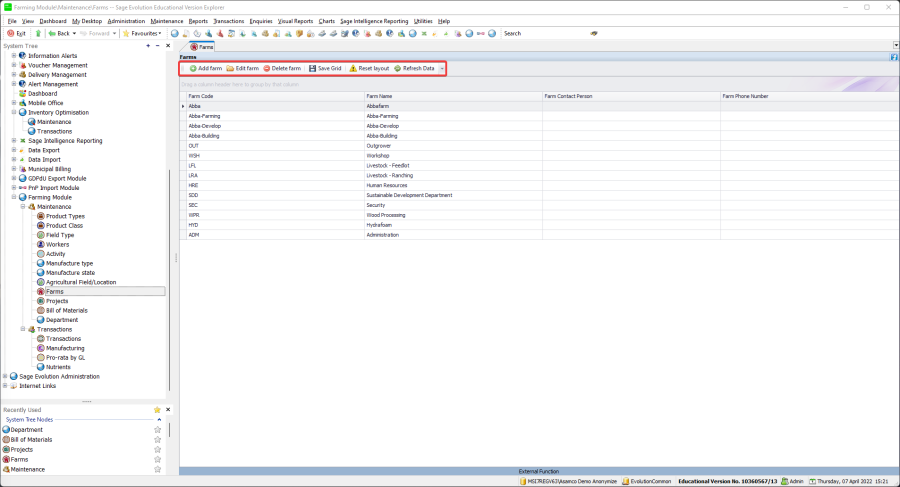Viewport: 900px width, 487px height.
Task: Click the Edit farm folder icon
Action: [230, 68]
